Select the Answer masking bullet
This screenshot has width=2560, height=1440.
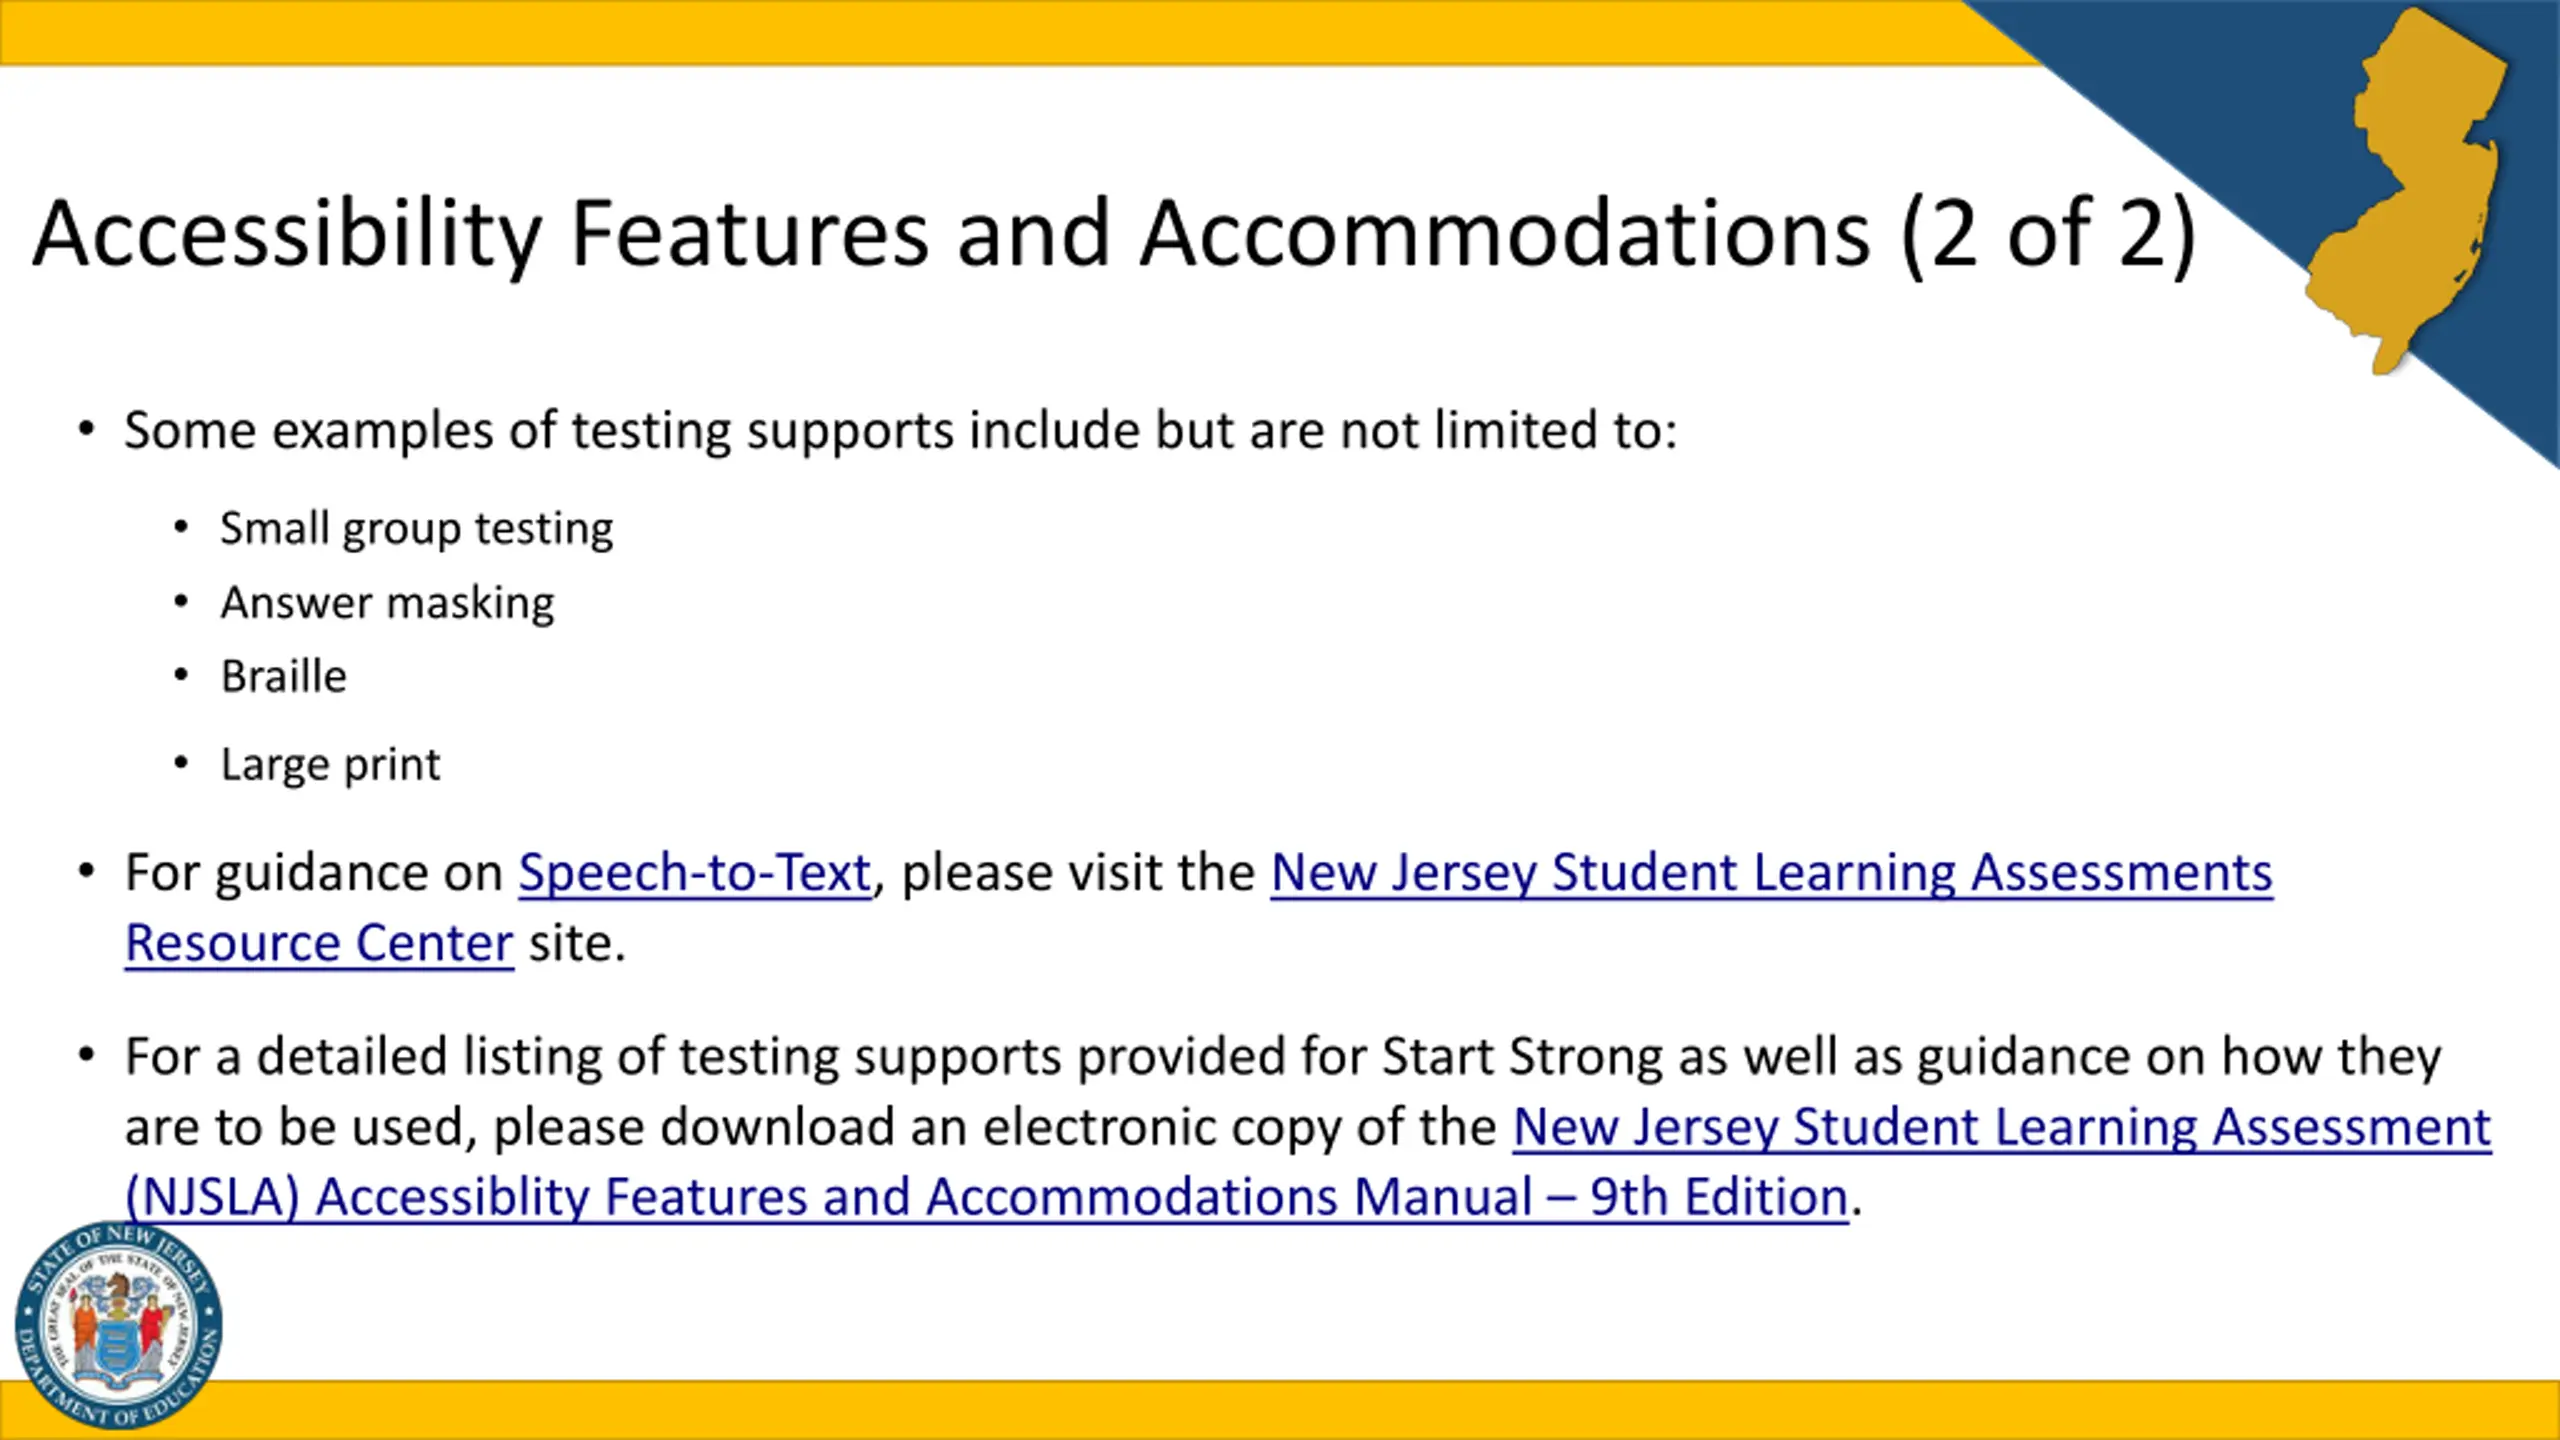coord(387,603)
